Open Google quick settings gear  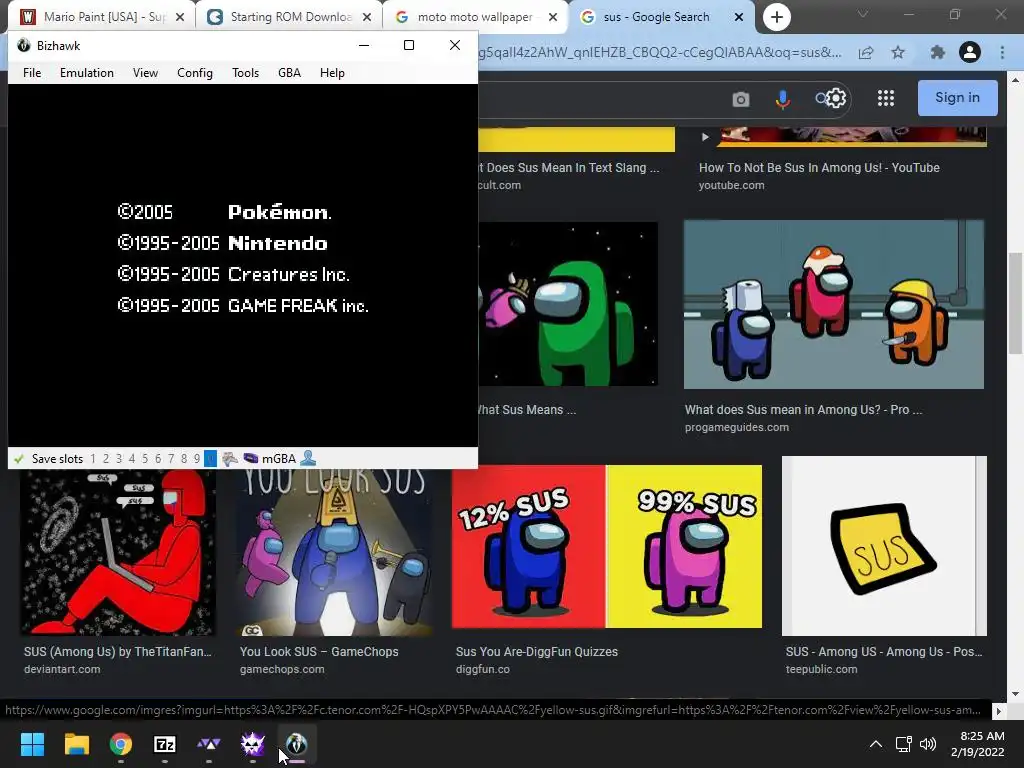click(x=836, y=98)
